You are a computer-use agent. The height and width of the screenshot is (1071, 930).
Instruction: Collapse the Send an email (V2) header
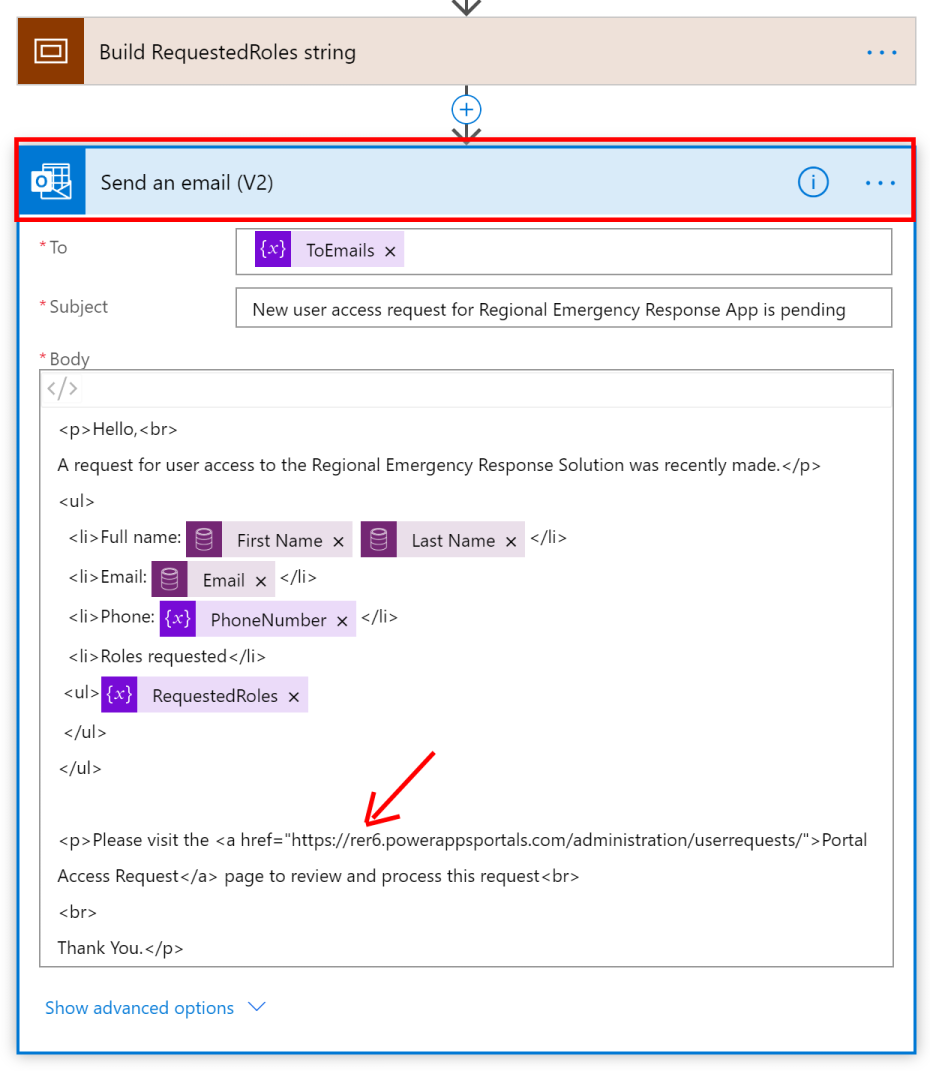[466, 182]
